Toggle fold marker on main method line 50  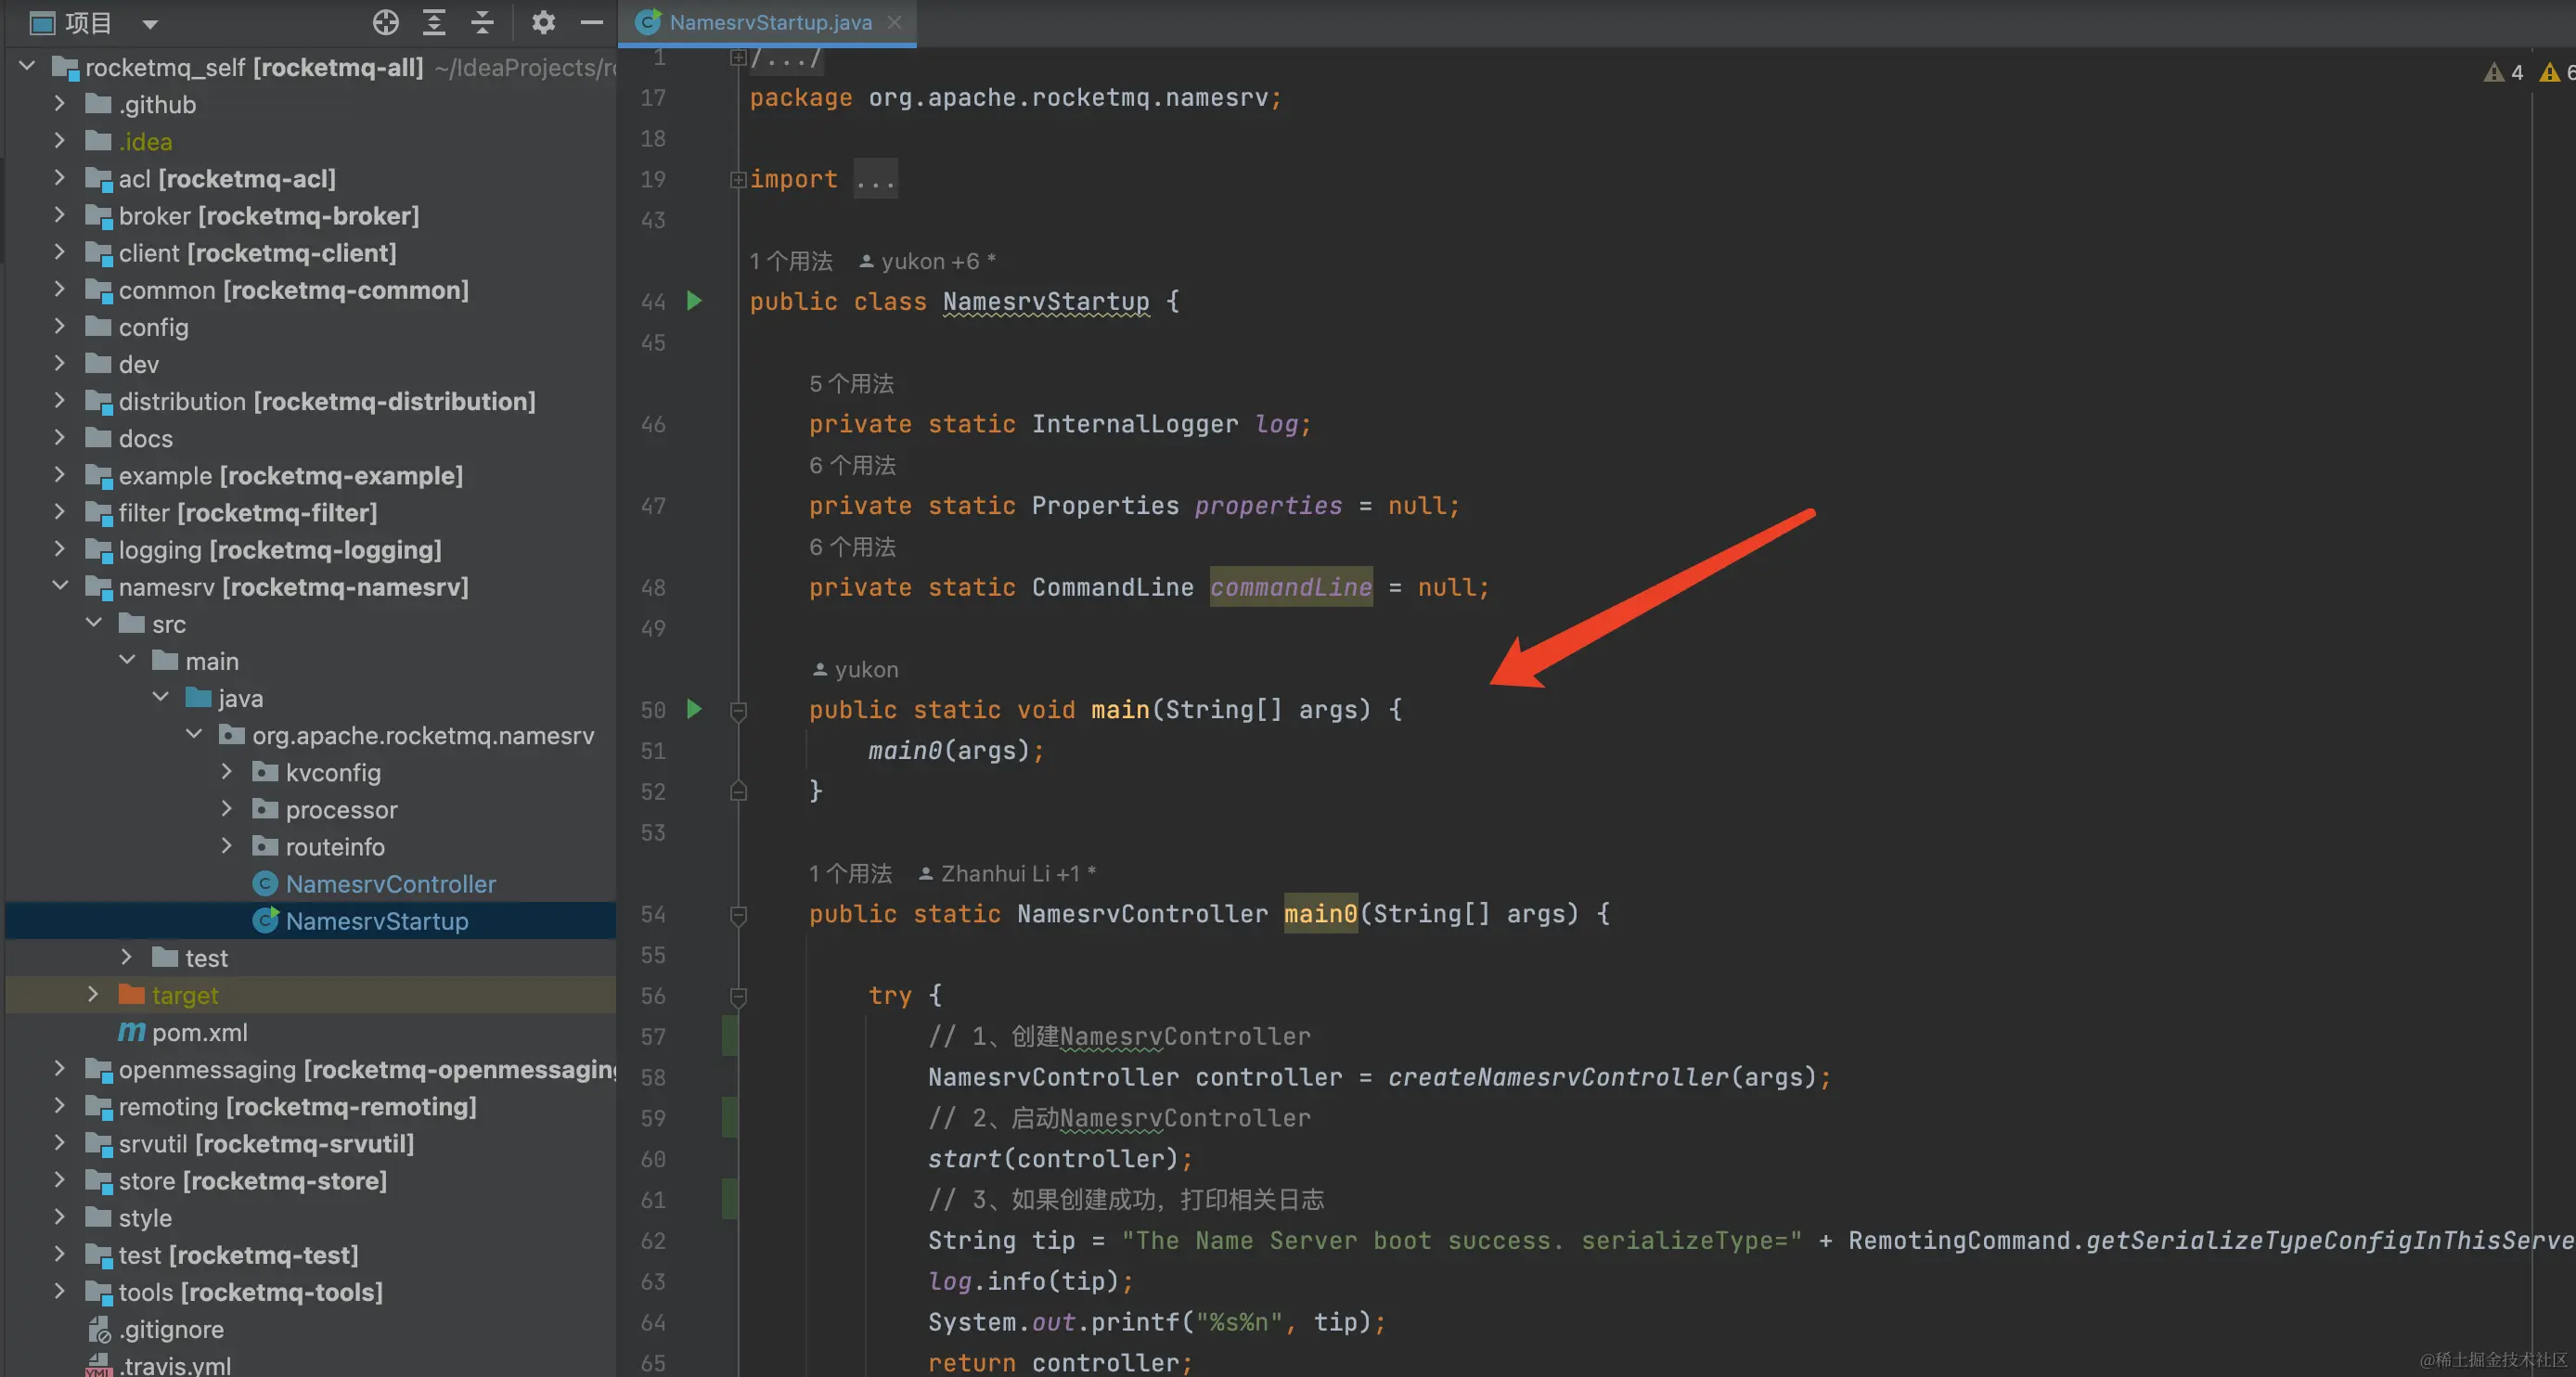[738, 710]
